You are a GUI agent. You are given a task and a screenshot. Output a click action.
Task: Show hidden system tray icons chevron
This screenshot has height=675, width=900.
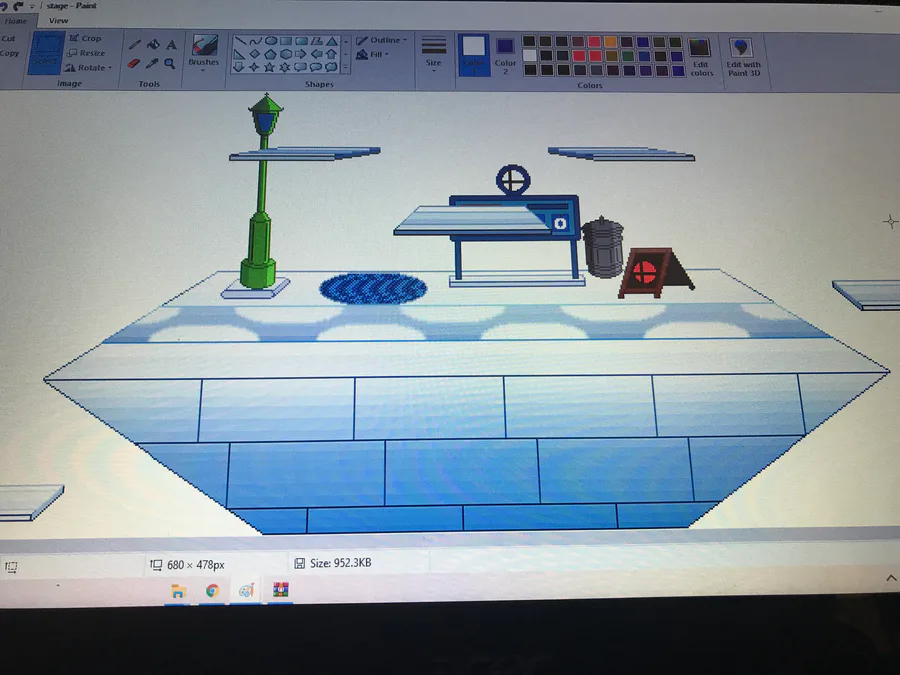click(x=891, y=578)
